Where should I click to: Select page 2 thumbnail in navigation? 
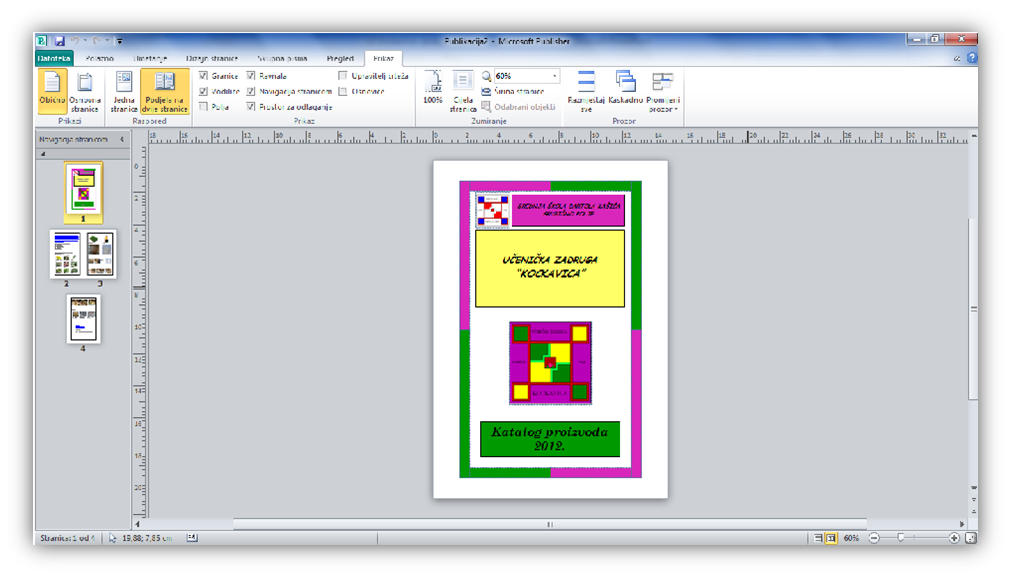[x=67, y=255]
